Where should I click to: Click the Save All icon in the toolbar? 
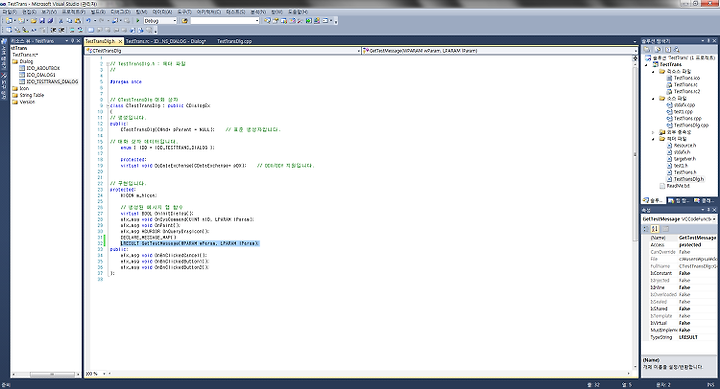[50, 21]
